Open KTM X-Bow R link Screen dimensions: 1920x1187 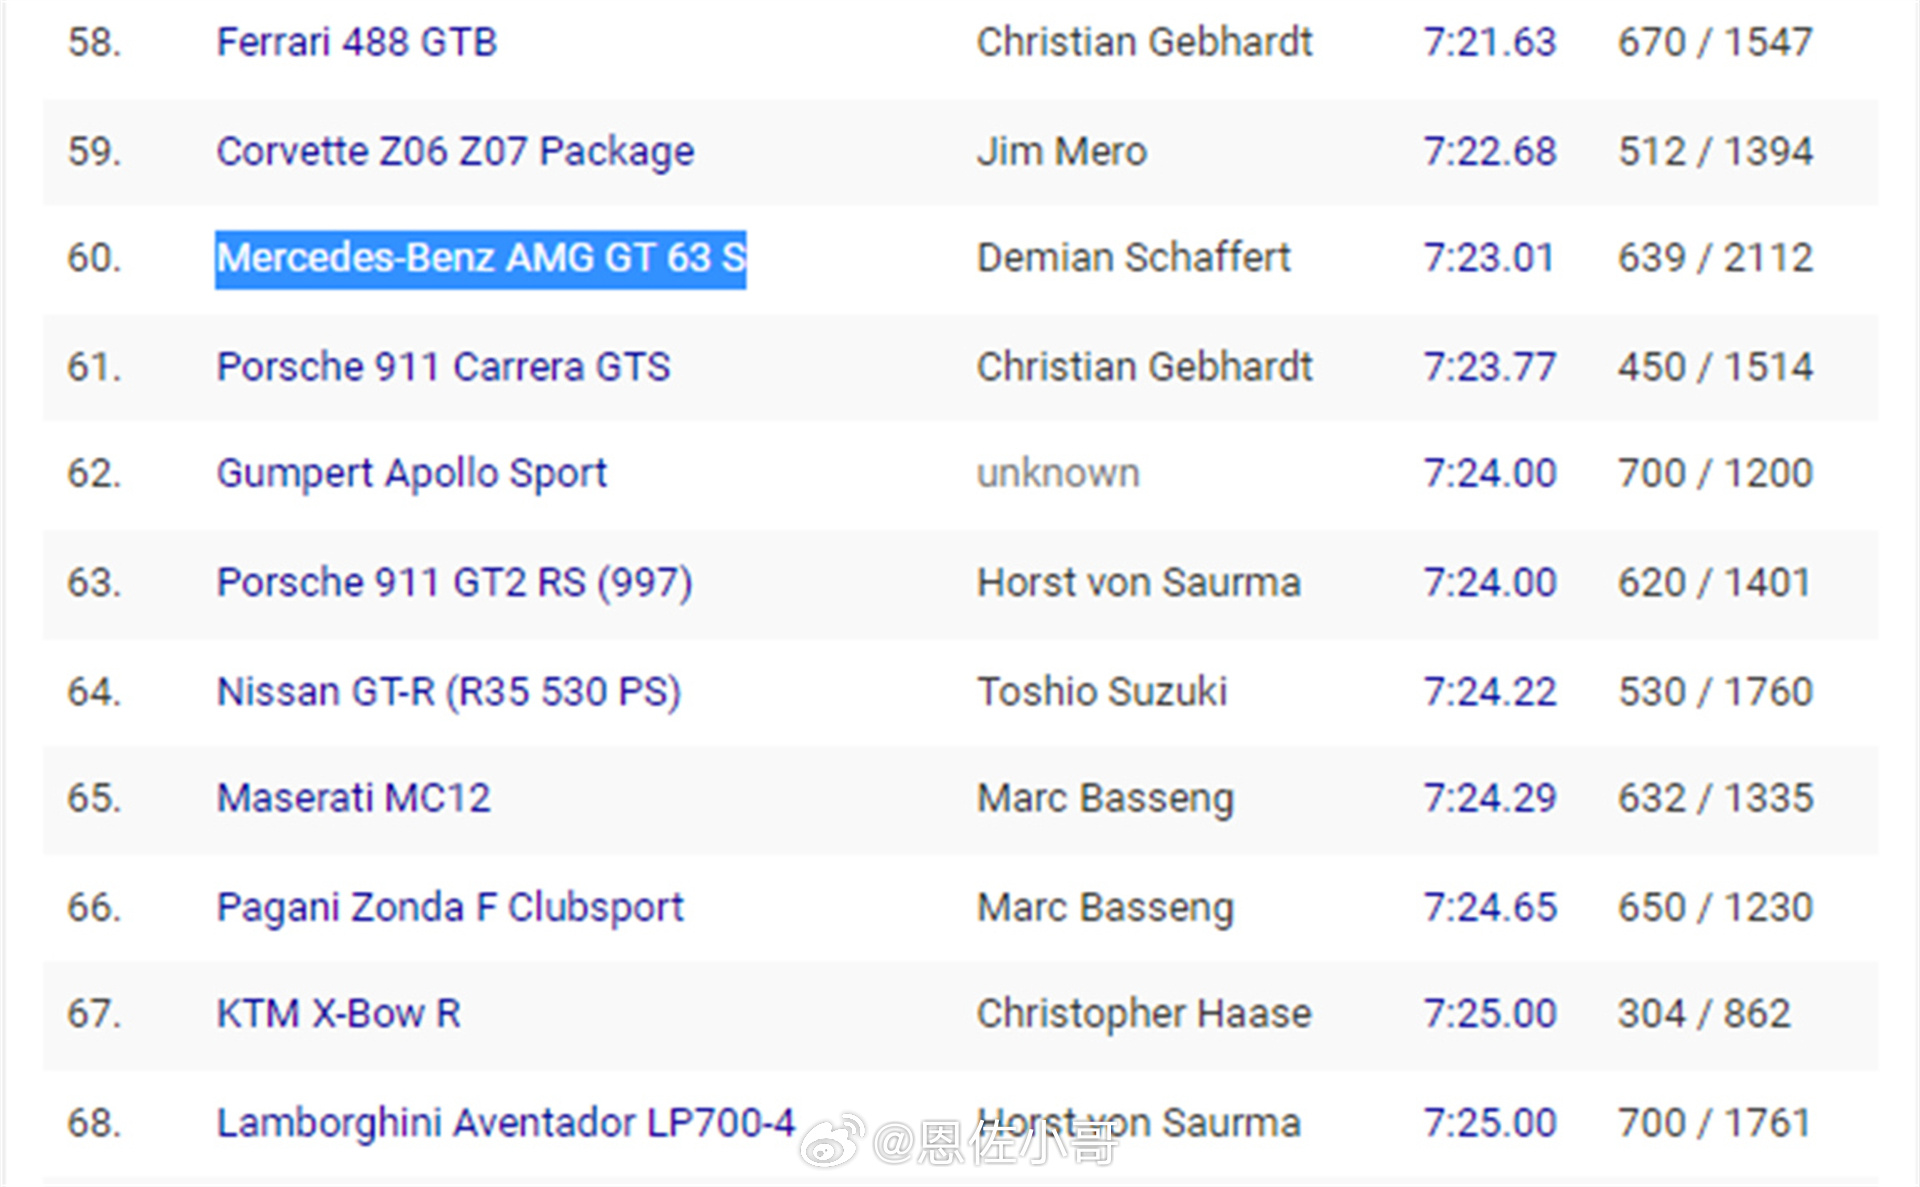point(339,1014)
